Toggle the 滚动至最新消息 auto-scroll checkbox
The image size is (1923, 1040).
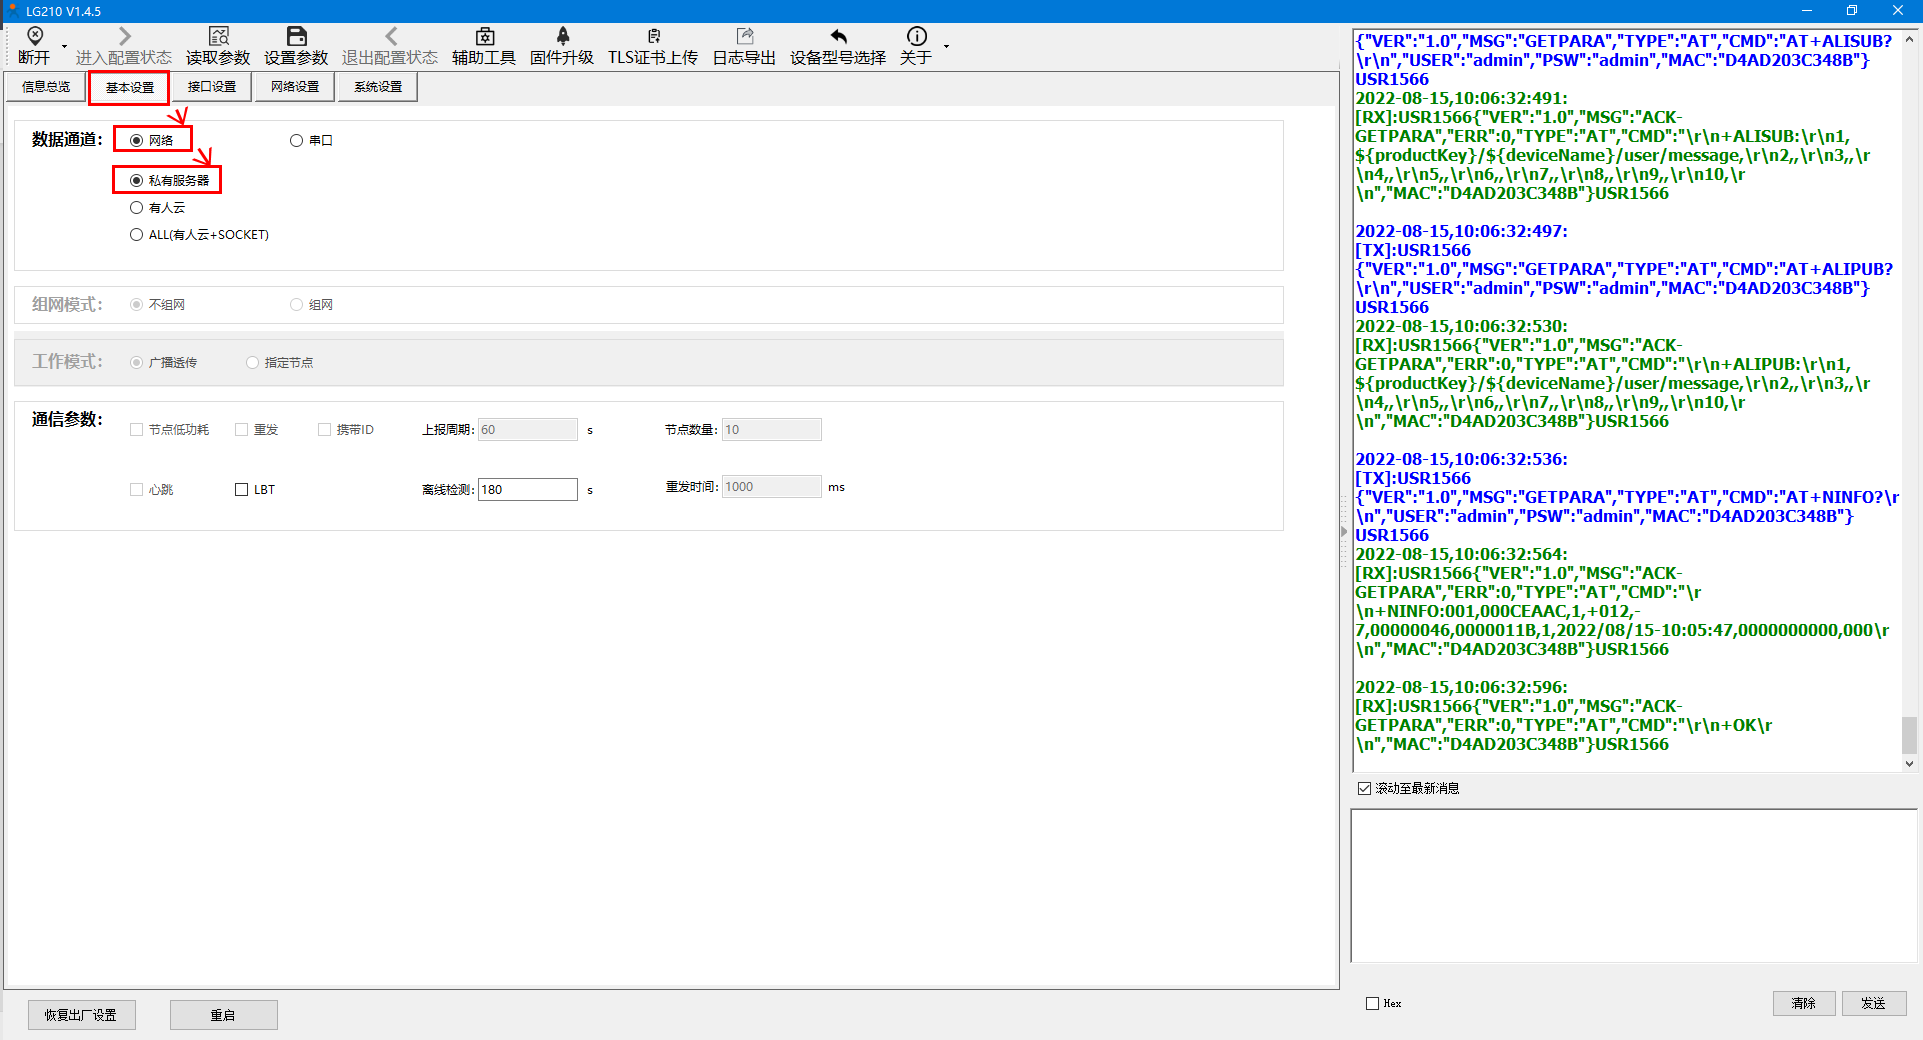1364,789
